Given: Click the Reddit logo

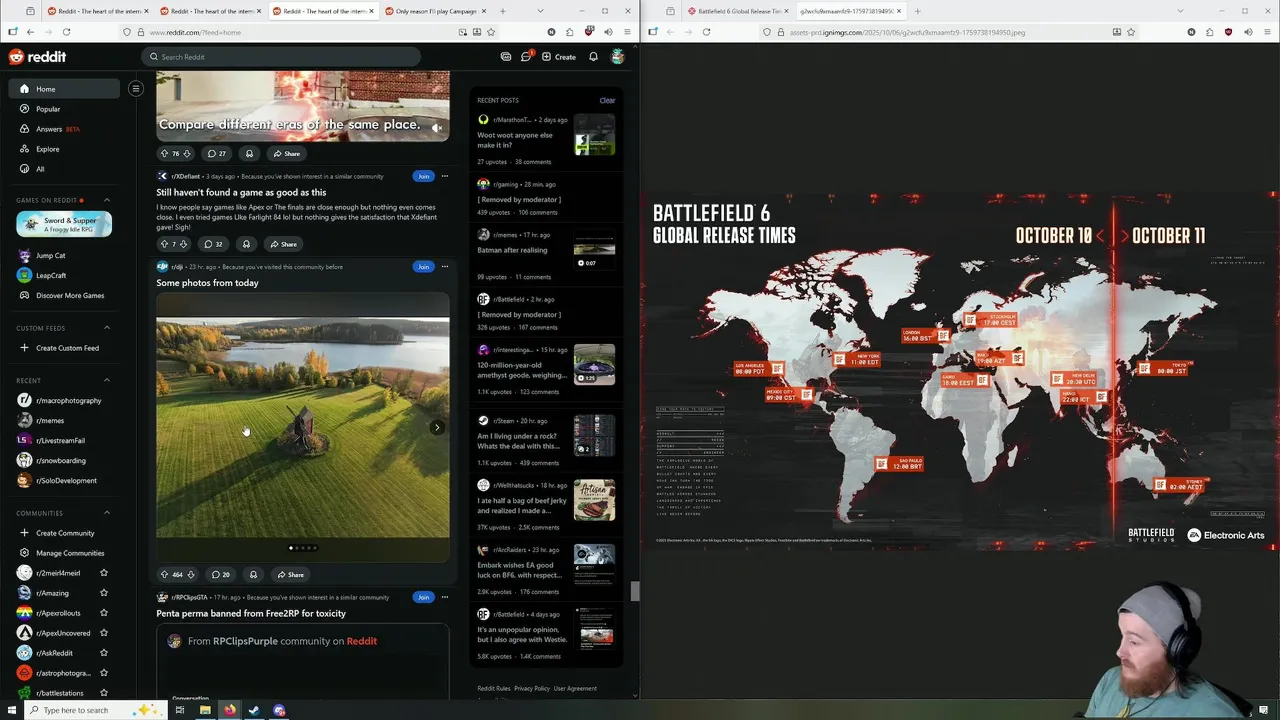Looking at the screenshot, I should click(37, 57).
